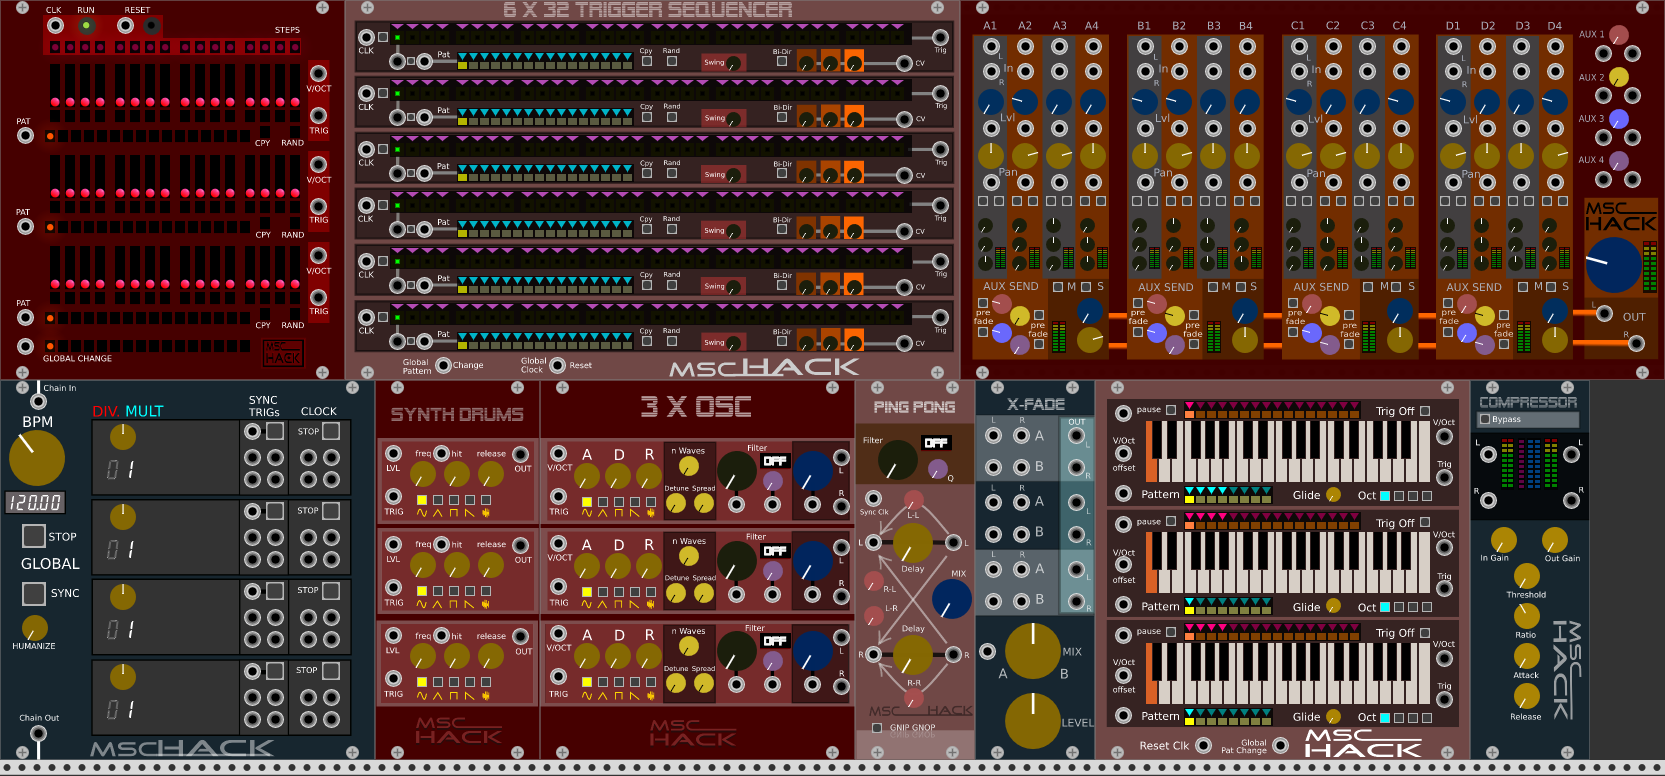
Task: Toggle the Ping Pong filter OFF selector
Action: (936, 443)
